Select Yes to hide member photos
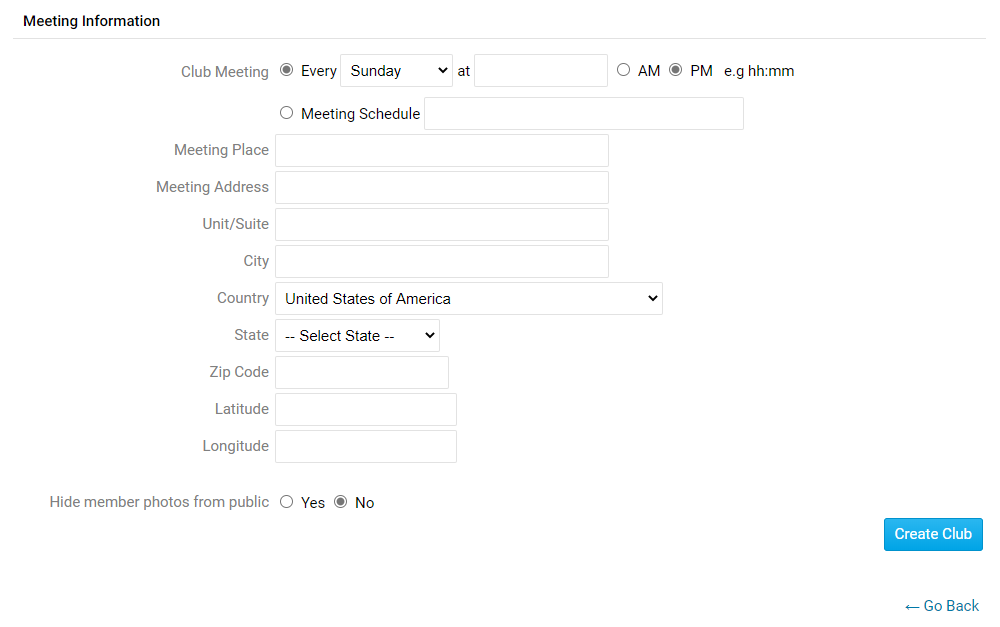The width and height of the screenshot is (1000, 627). (x=287, y=502)
